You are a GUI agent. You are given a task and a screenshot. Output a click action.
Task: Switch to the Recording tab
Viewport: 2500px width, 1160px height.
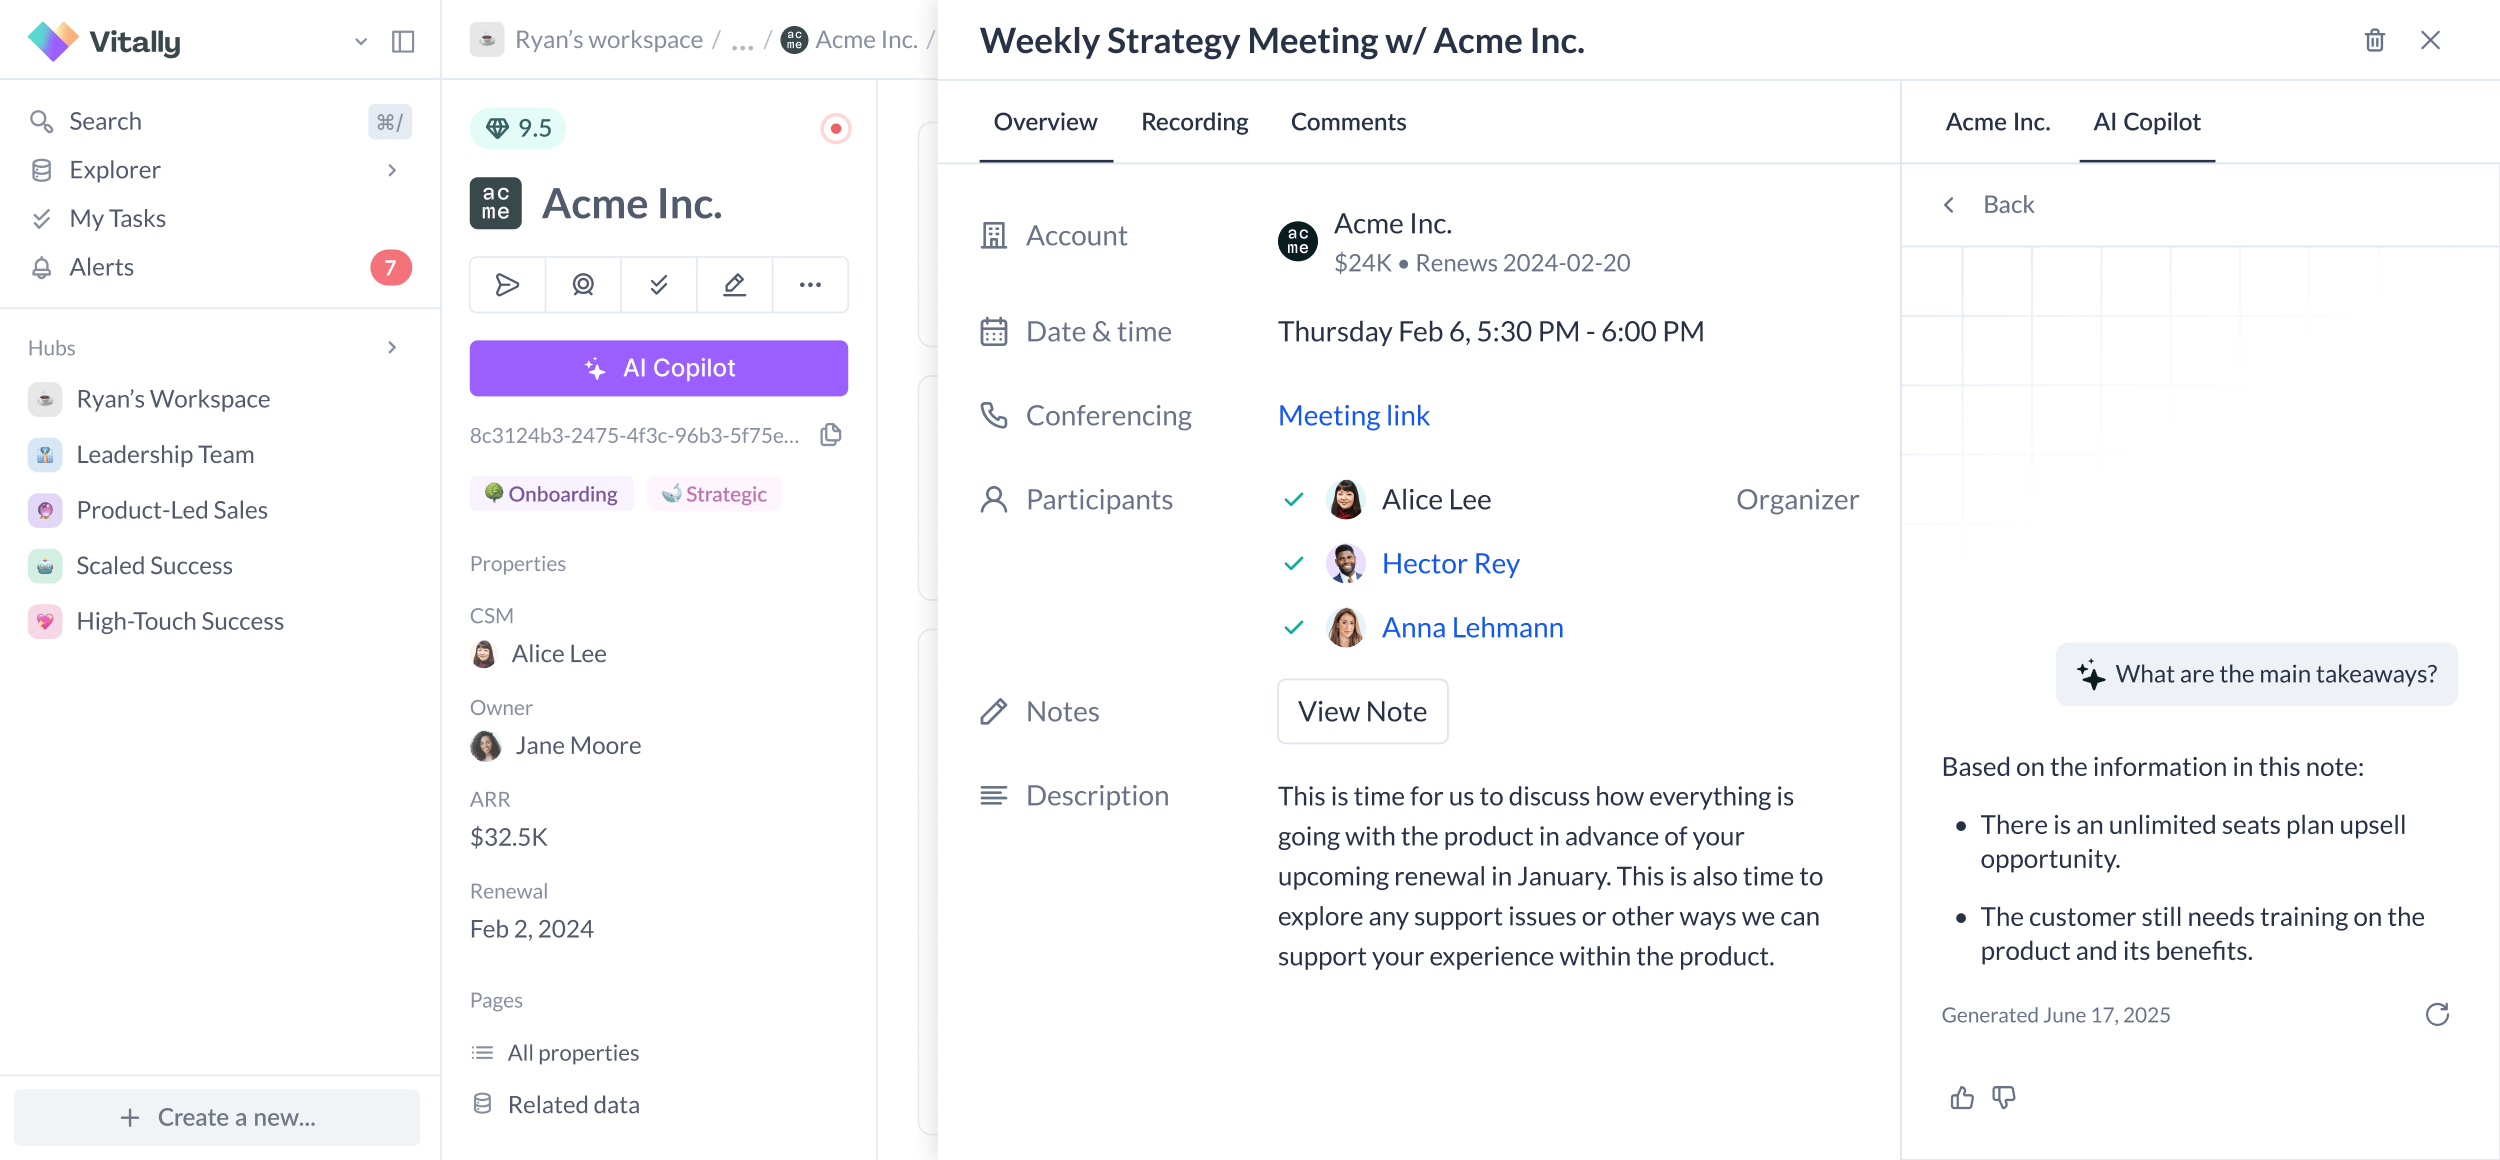[1195, 122]
